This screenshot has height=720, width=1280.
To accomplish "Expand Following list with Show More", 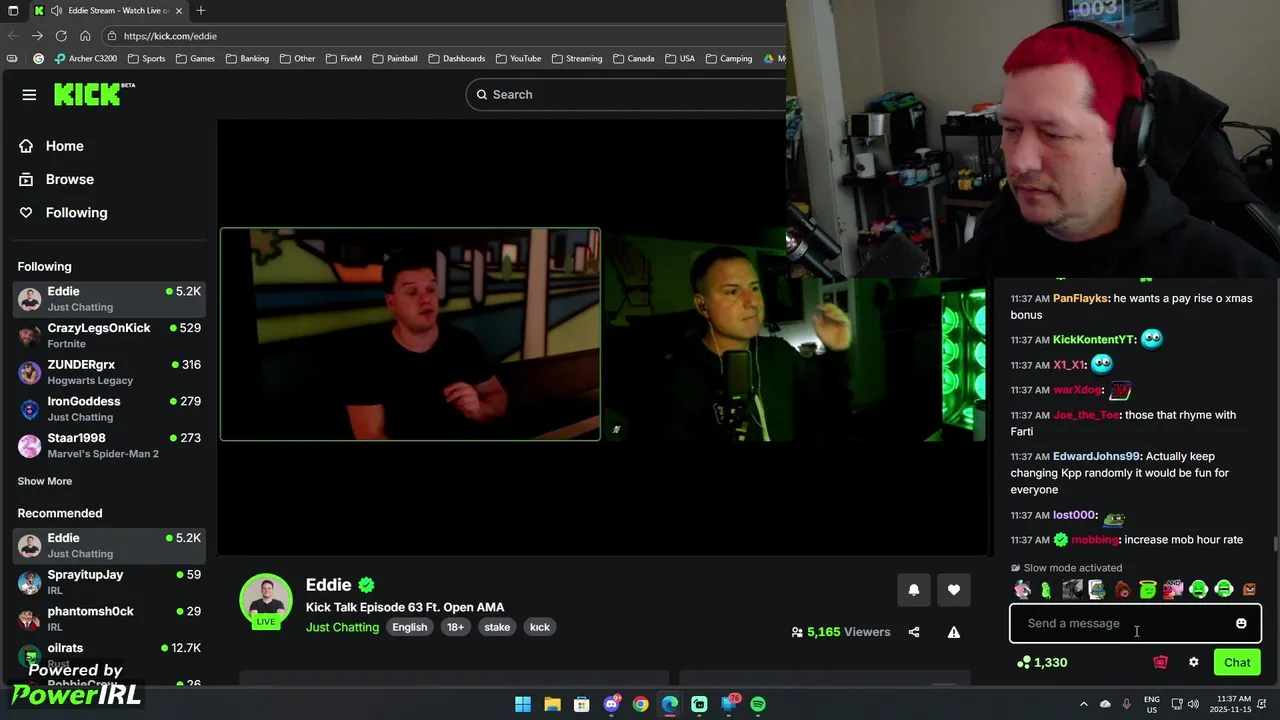I will click(45, 481).
